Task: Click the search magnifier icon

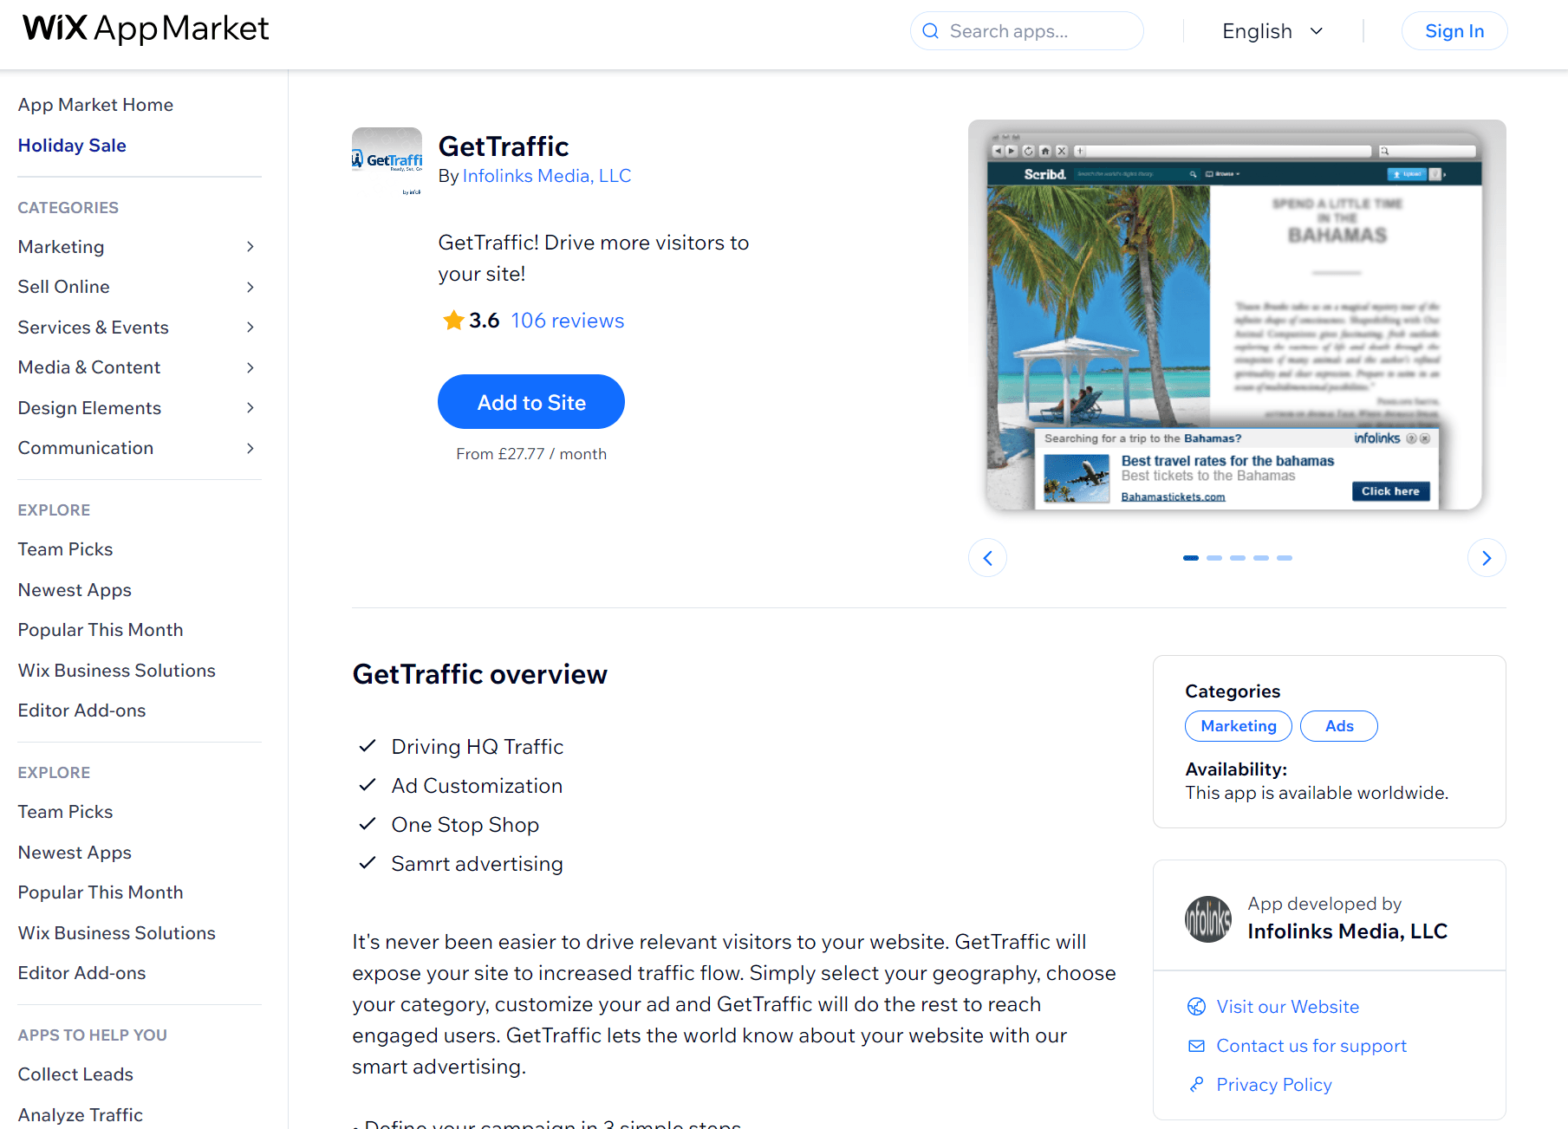Action: click(x=930, y=31)
